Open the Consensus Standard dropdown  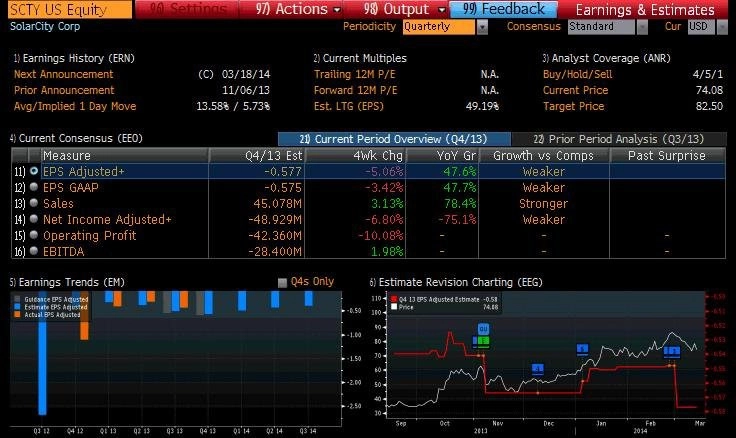601,27
